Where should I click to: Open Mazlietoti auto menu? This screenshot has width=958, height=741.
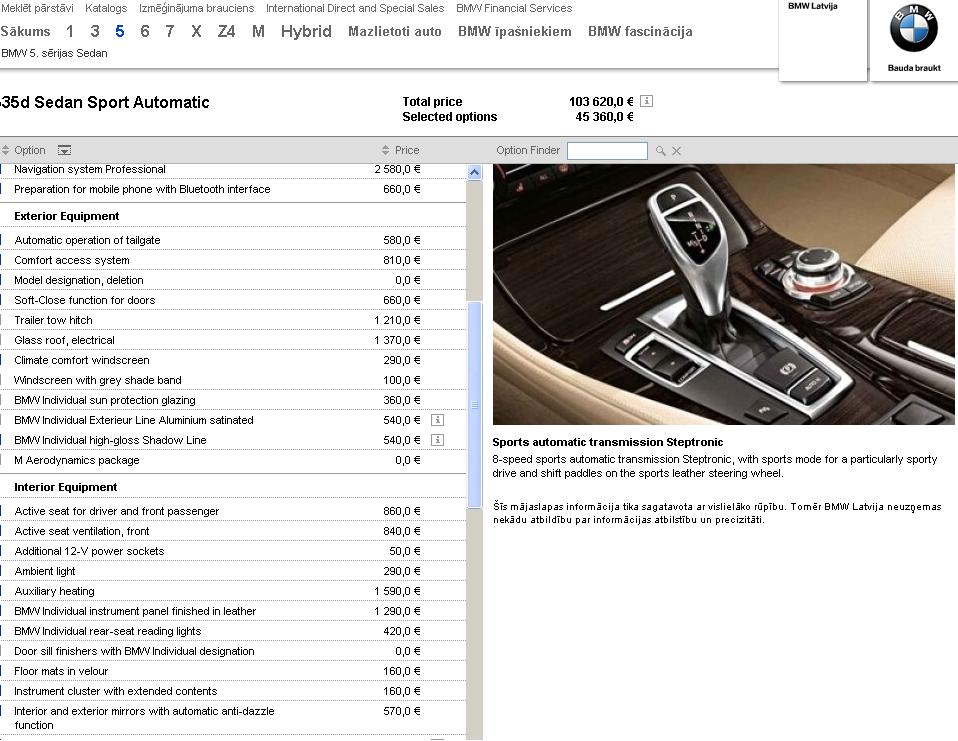[x=395, y=31]
